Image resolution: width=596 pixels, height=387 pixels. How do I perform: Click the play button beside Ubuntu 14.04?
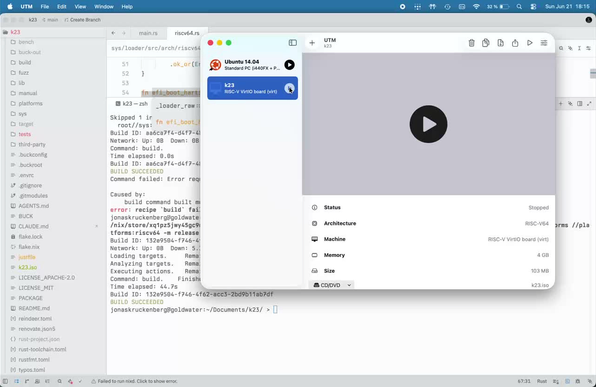[289, 65]
